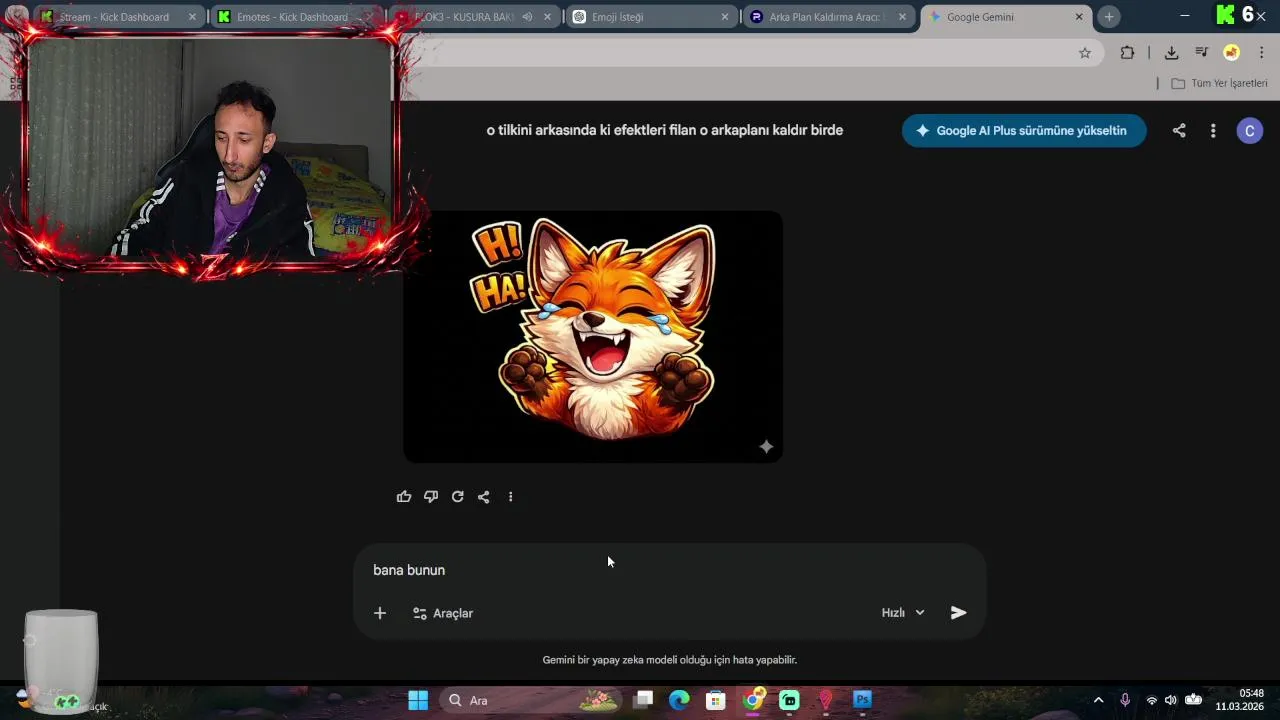The image size is (1280, 720).
Task: Open the red pin app on taskbar
Action: click(x=826, y=700)
